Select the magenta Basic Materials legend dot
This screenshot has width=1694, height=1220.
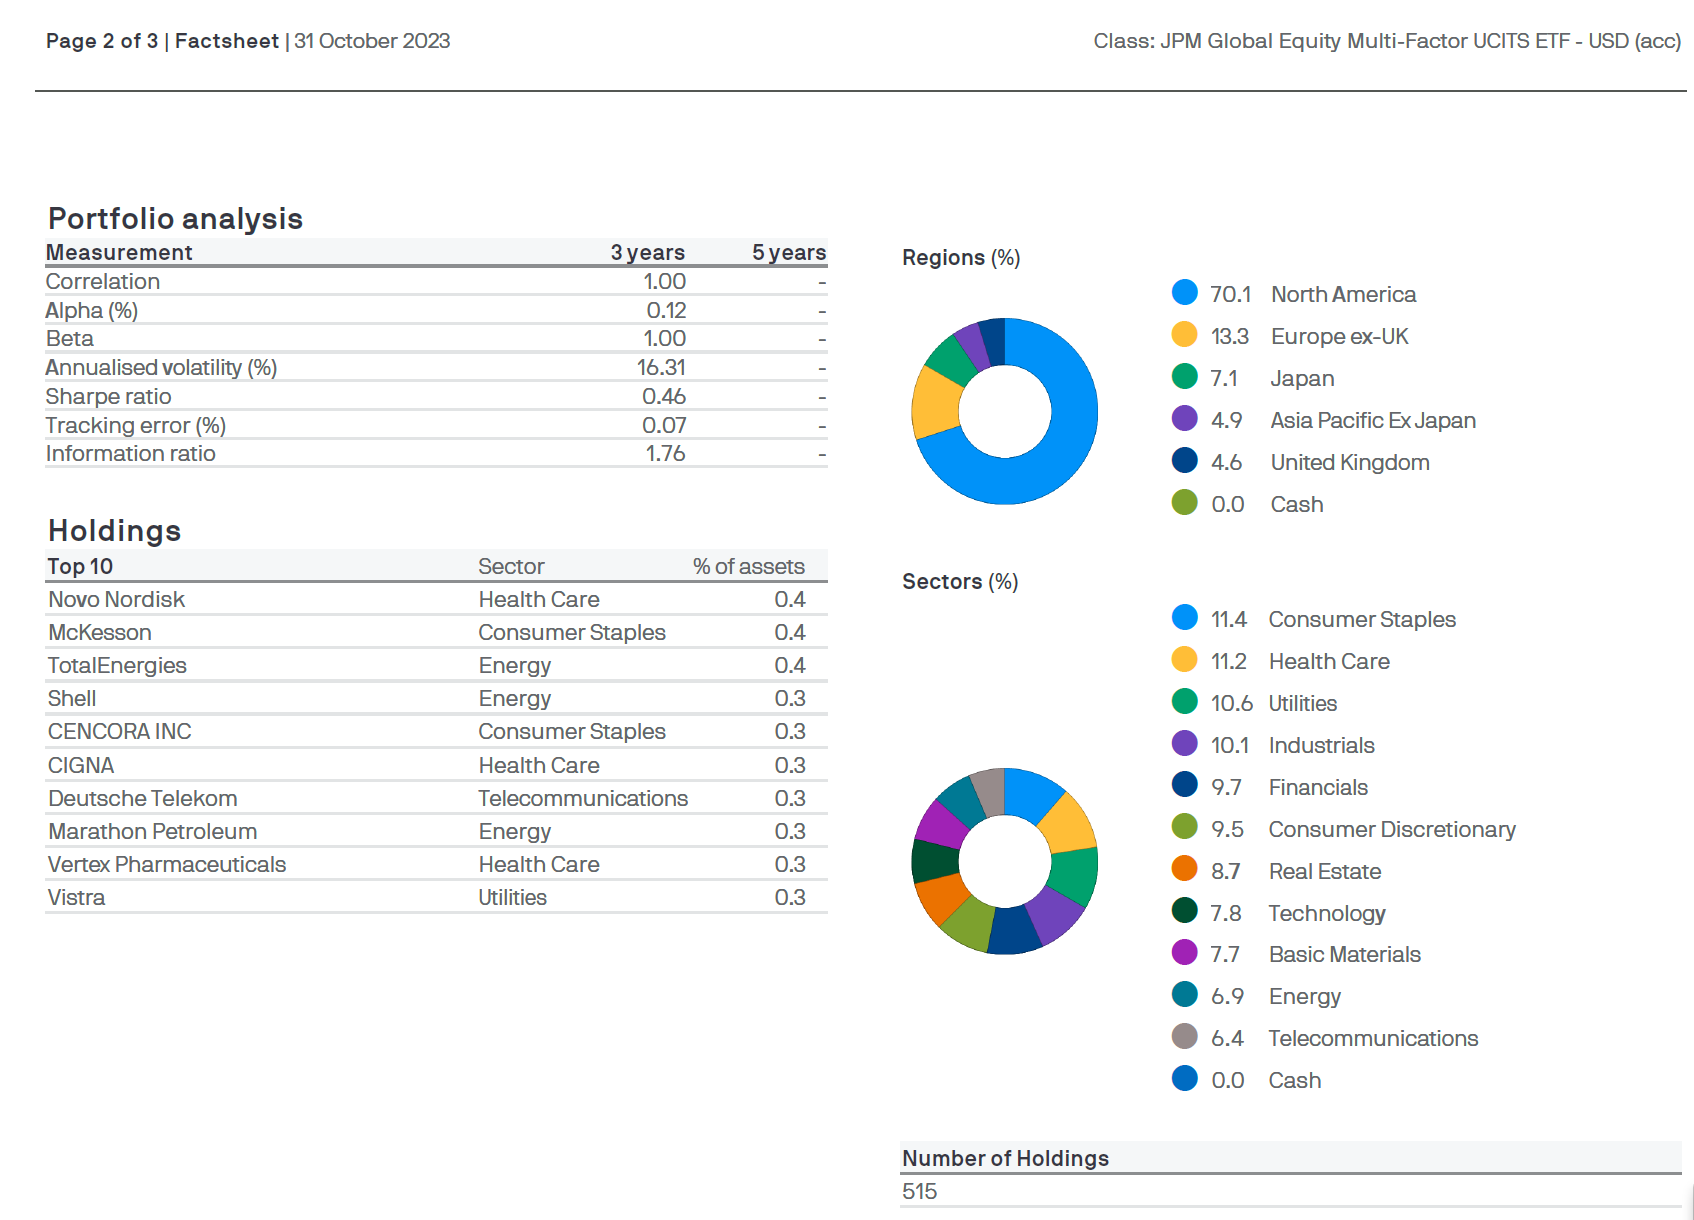(1184, 953)
